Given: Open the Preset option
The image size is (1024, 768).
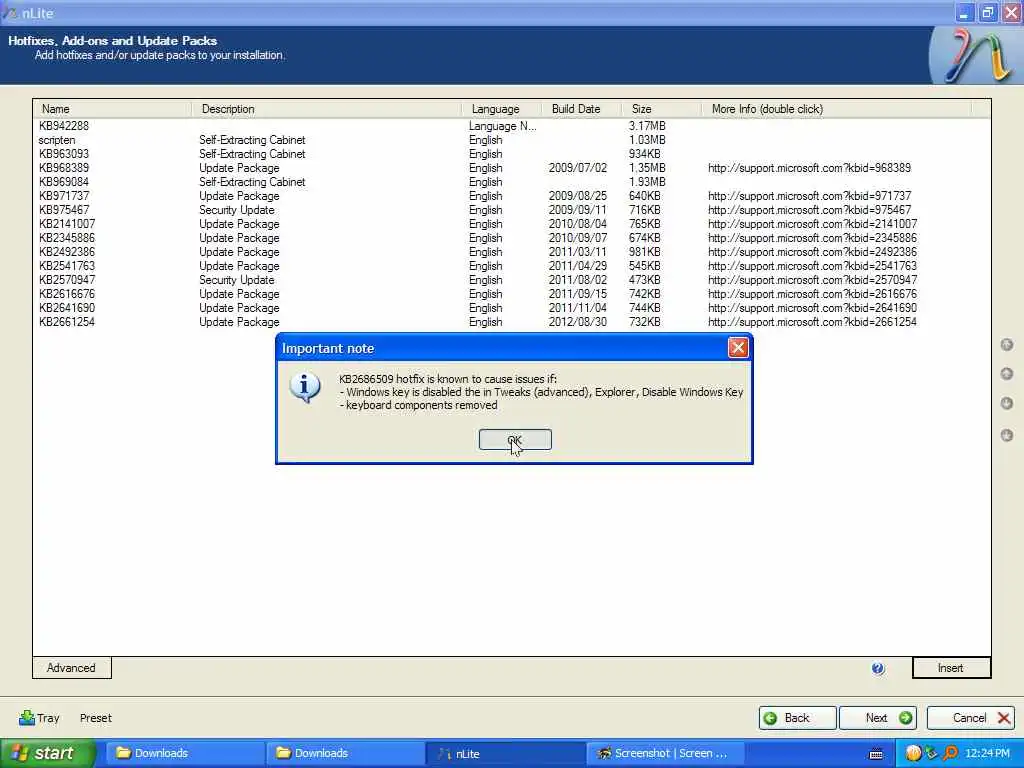Looking at the screenshot, I should pyautogui.click(x=96, y=718).
